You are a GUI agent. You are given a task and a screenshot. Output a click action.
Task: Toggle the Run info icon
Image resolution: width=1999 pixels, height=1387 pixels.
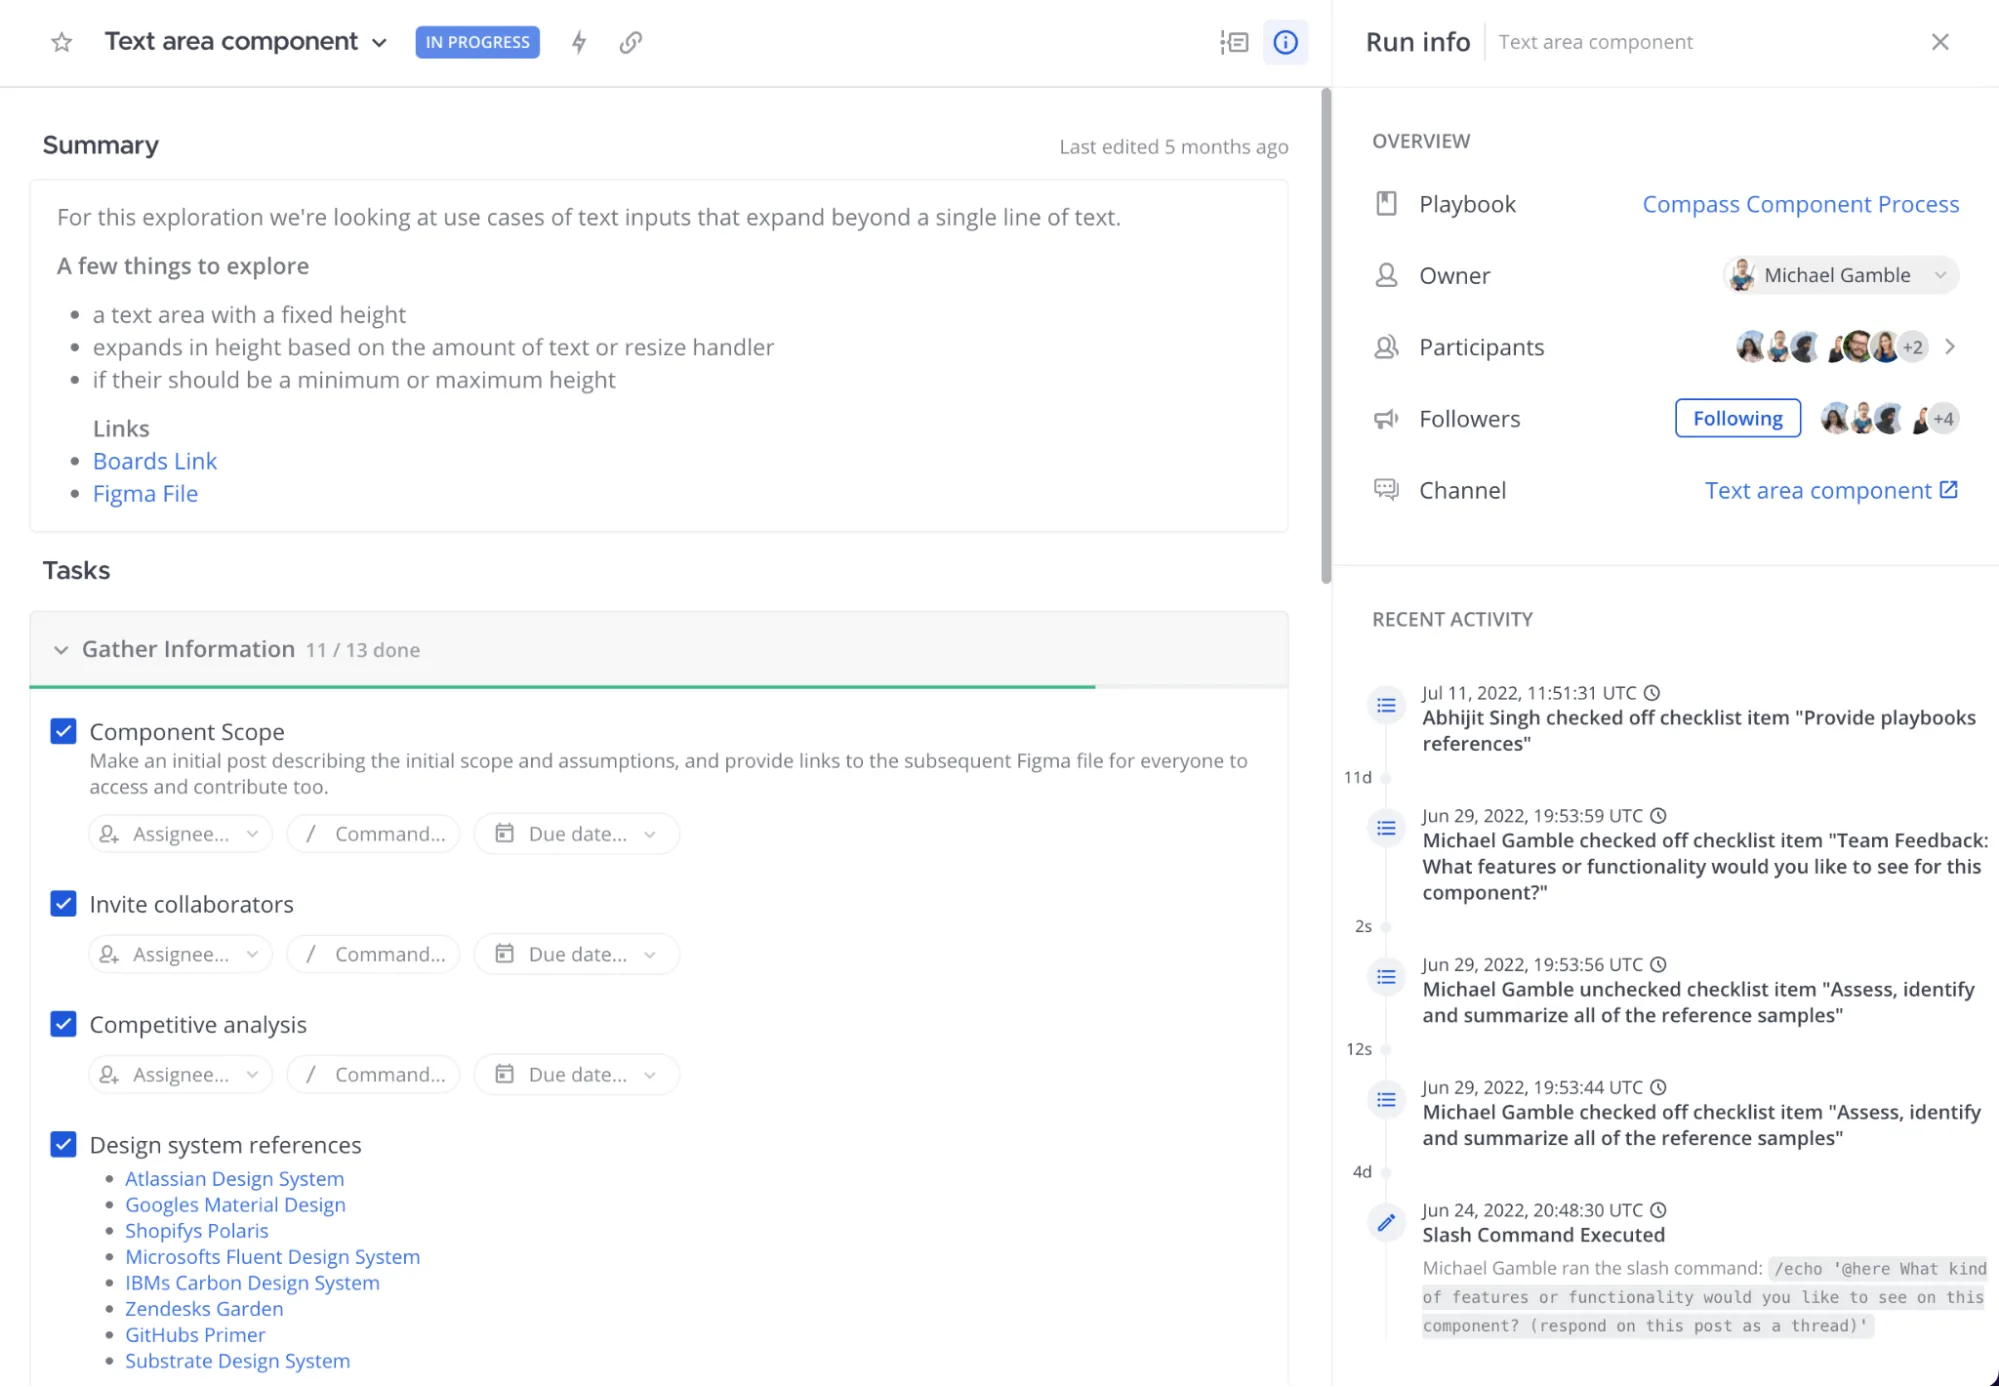coord(1285,42)
